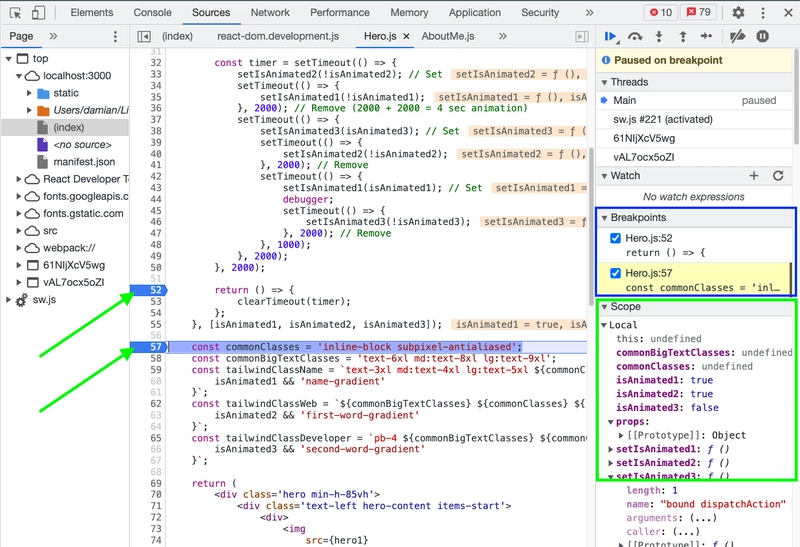The image size is (800, 547).
Task: Switch to the Console panel
Action: (x=153, y=12)
